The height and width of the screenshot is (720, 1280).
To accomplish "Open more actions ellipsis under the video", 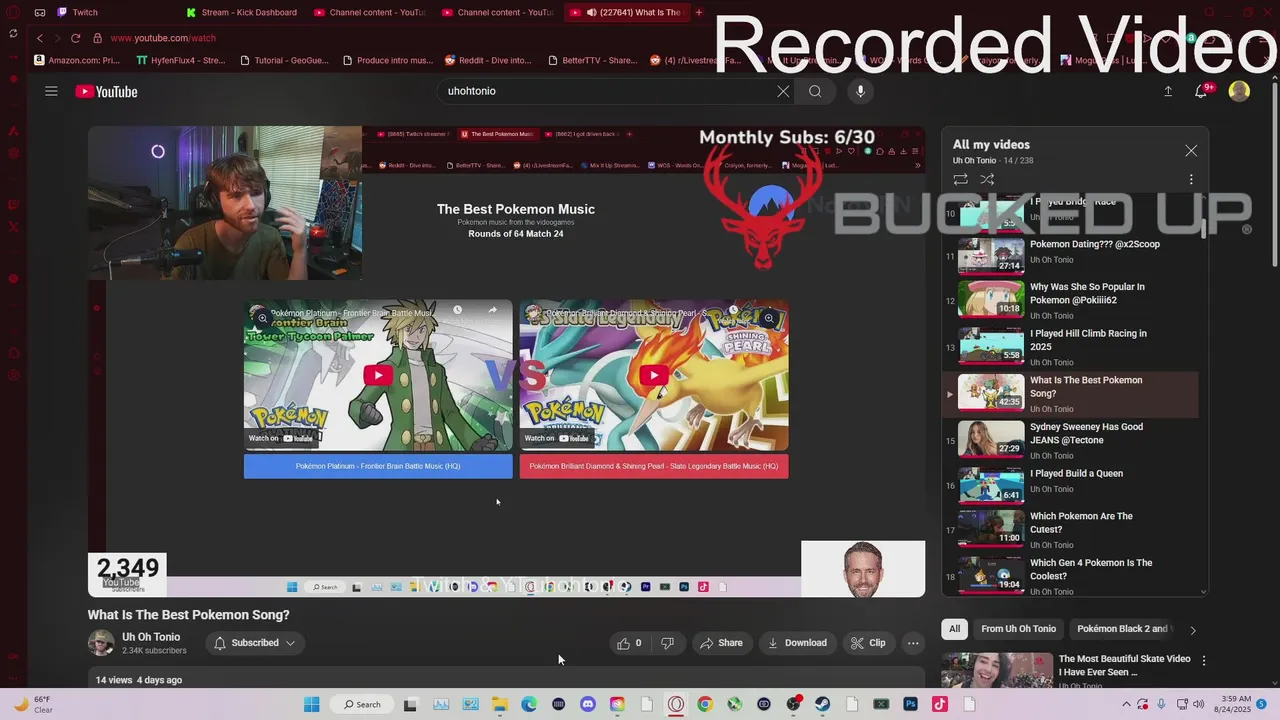I will (x=913, y=643).
